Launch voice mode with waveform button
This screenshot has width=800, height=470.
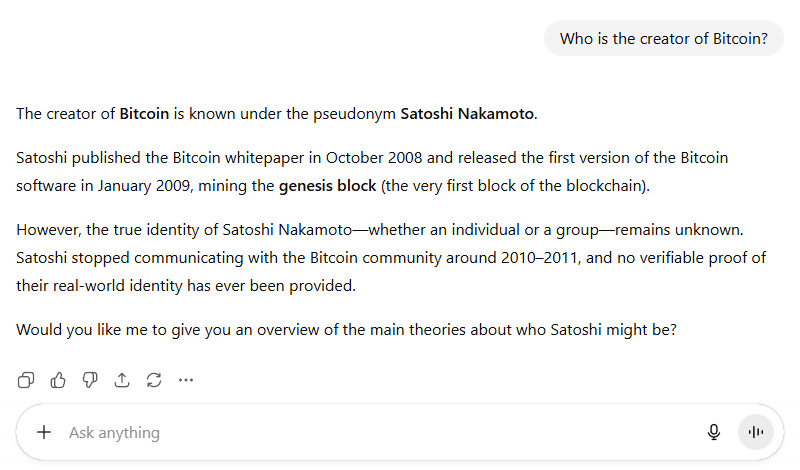(x=756, y=433)
